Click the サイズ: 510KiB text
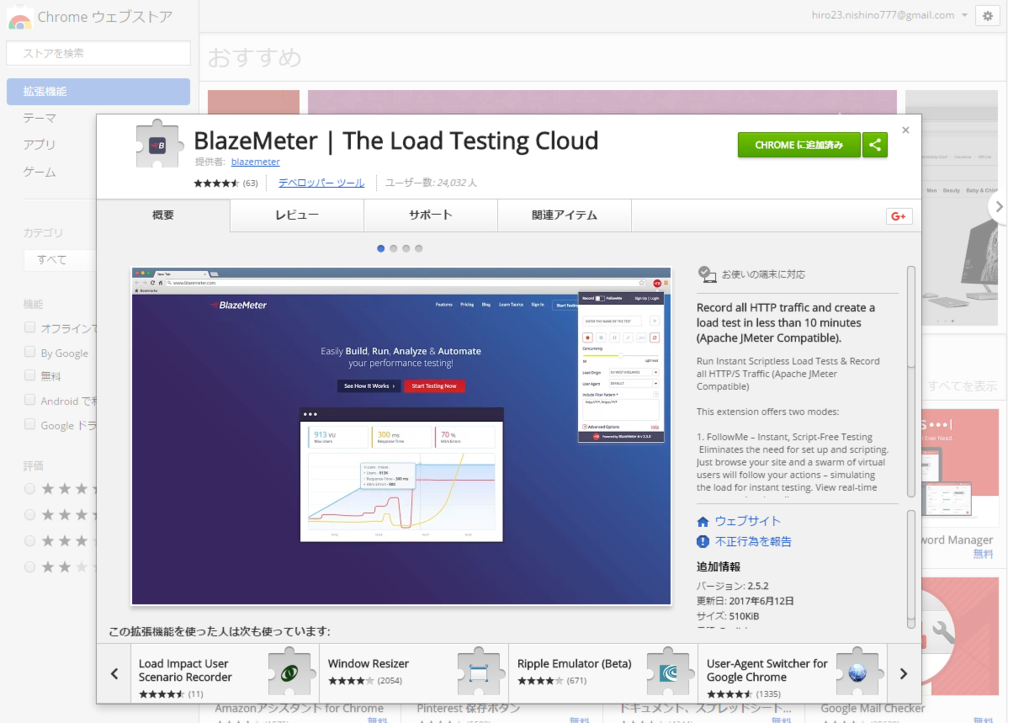The width and height of the screenshot is (1024, 723). 728,616
